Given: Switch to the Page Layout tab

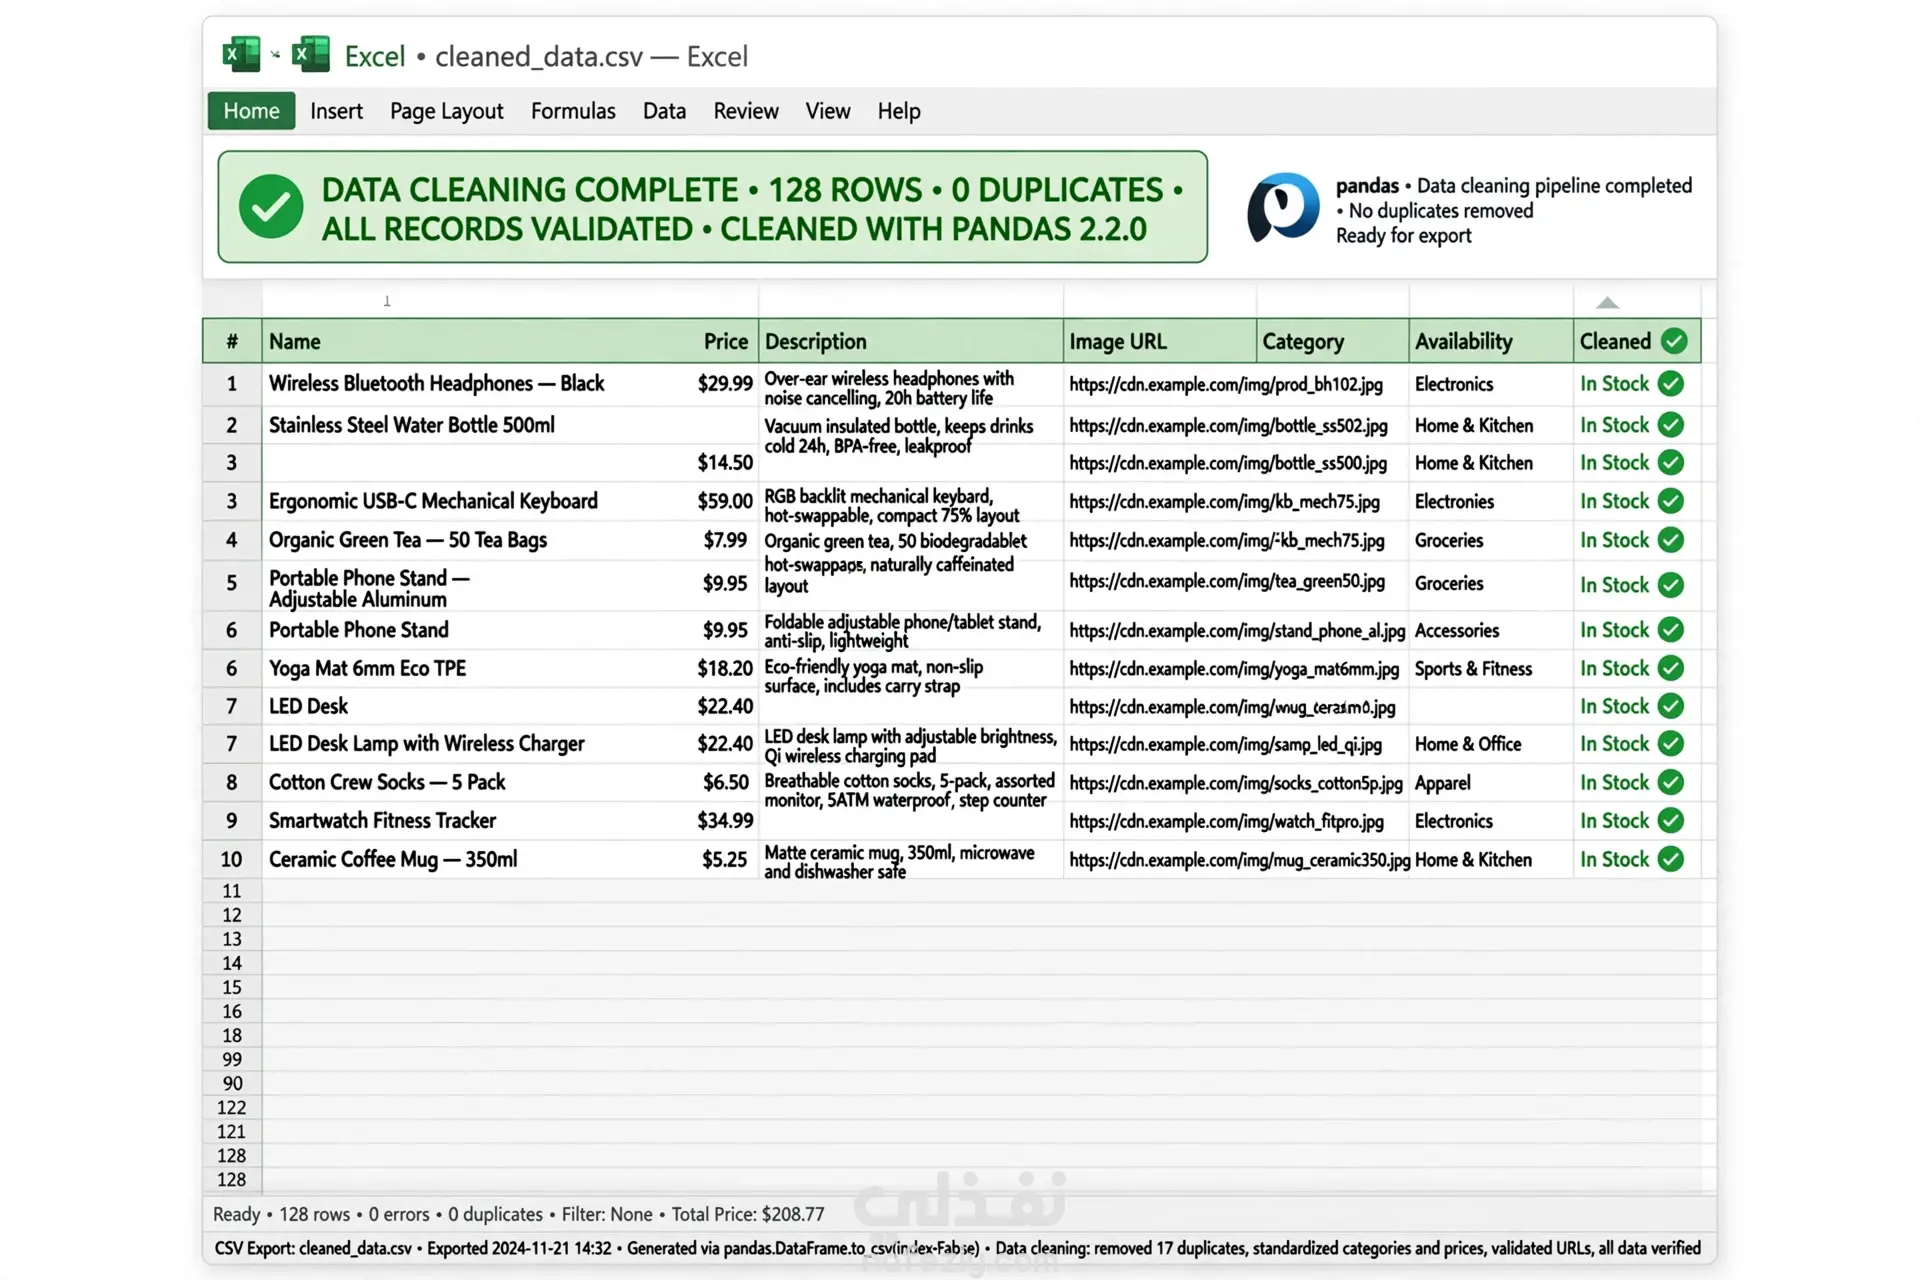Looking at the screenshot, I should [446, 111].
